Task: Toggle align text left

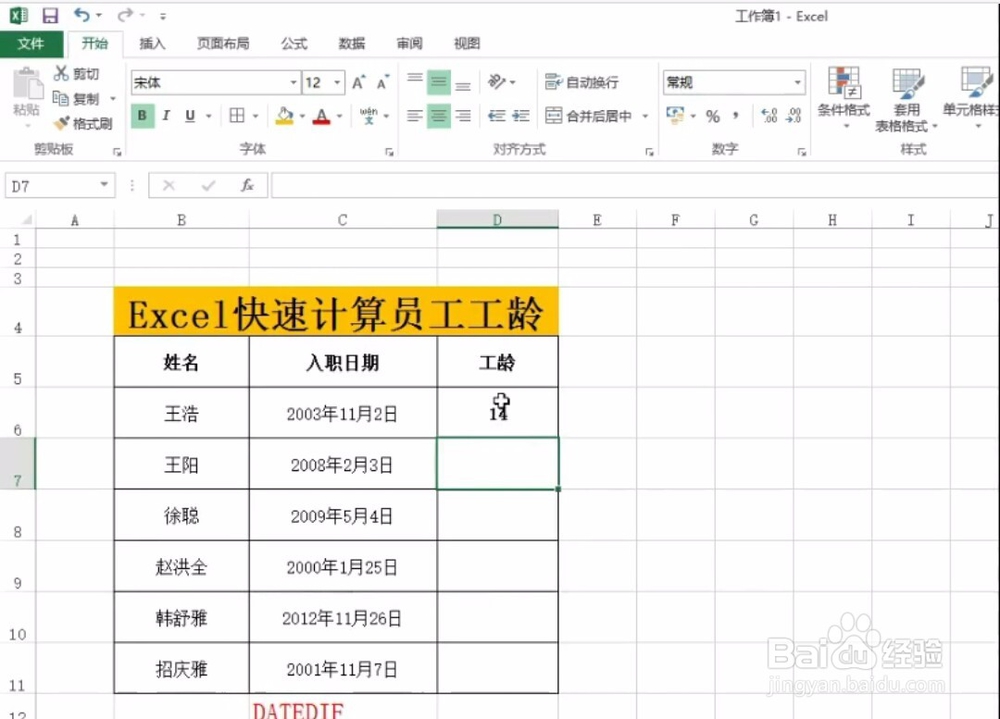Action: 415,115
